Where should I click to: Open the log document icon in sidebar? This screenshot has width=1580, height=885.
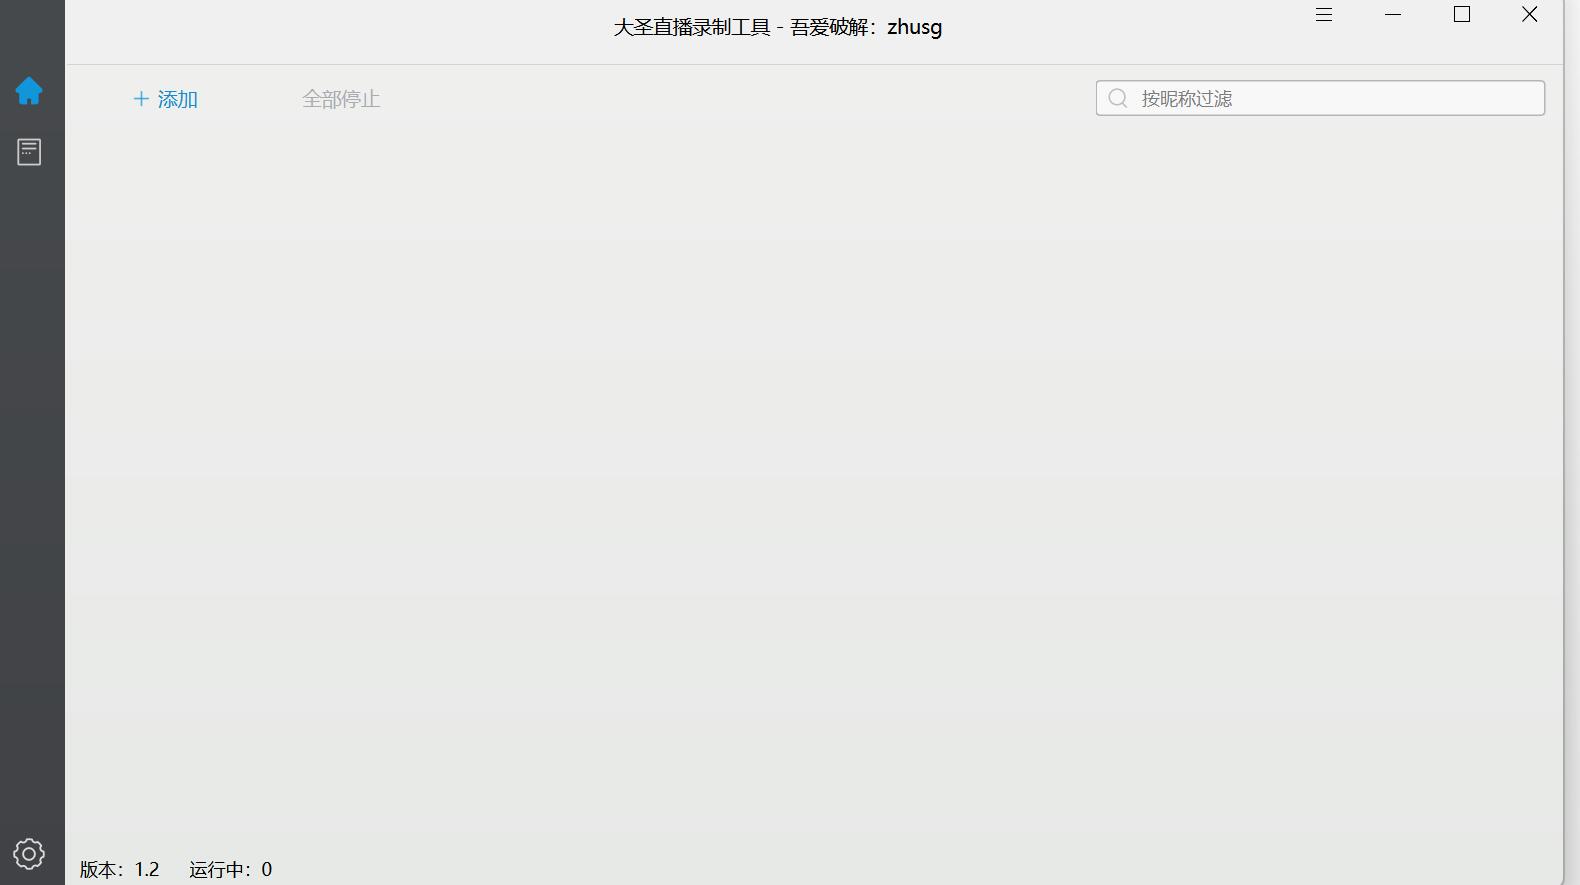point(29,152)
